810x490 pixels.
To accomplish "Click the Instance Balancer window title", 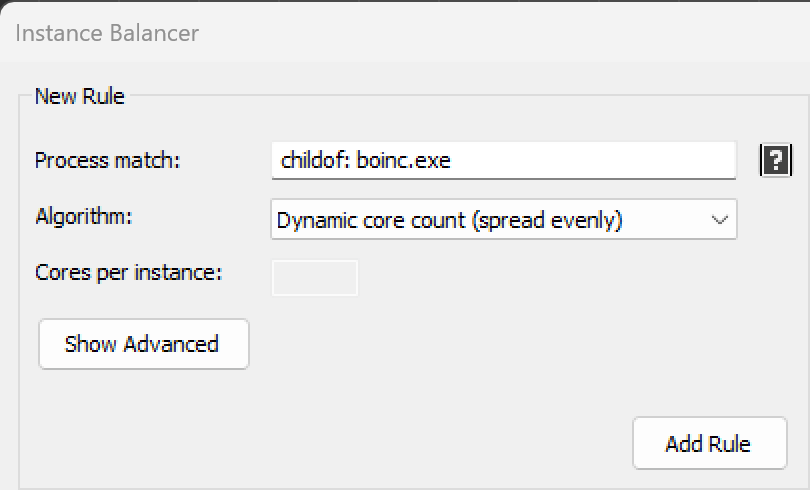I will pyautogui.click(x=107, y=33).
